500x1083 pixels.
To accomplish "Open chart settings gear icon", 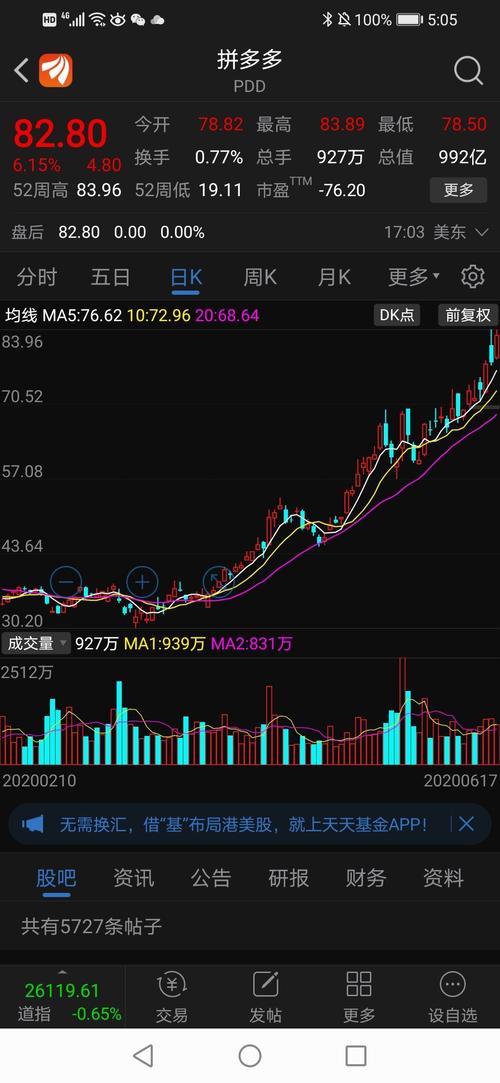I will (x=472, y=277).
